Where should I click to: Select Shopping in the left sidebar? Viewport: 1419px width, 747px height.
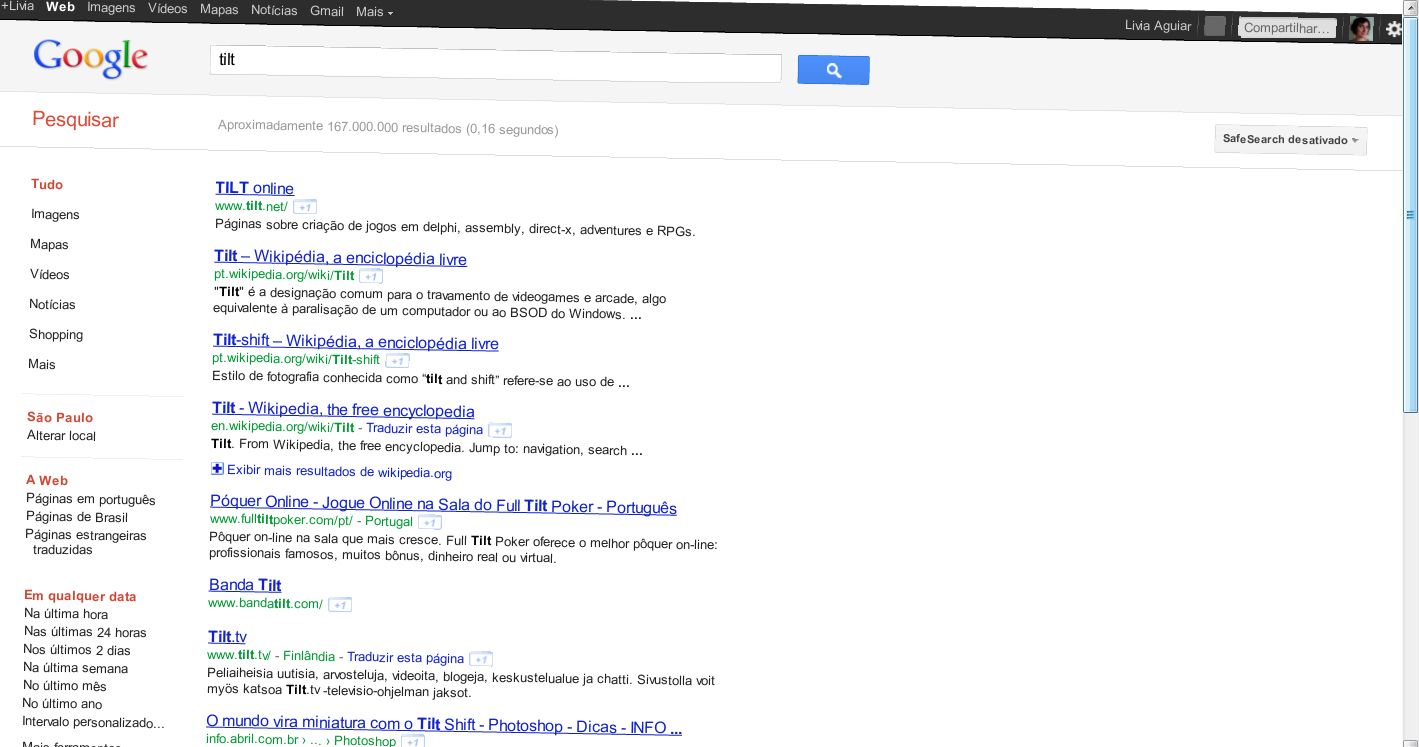pos(56,335)
